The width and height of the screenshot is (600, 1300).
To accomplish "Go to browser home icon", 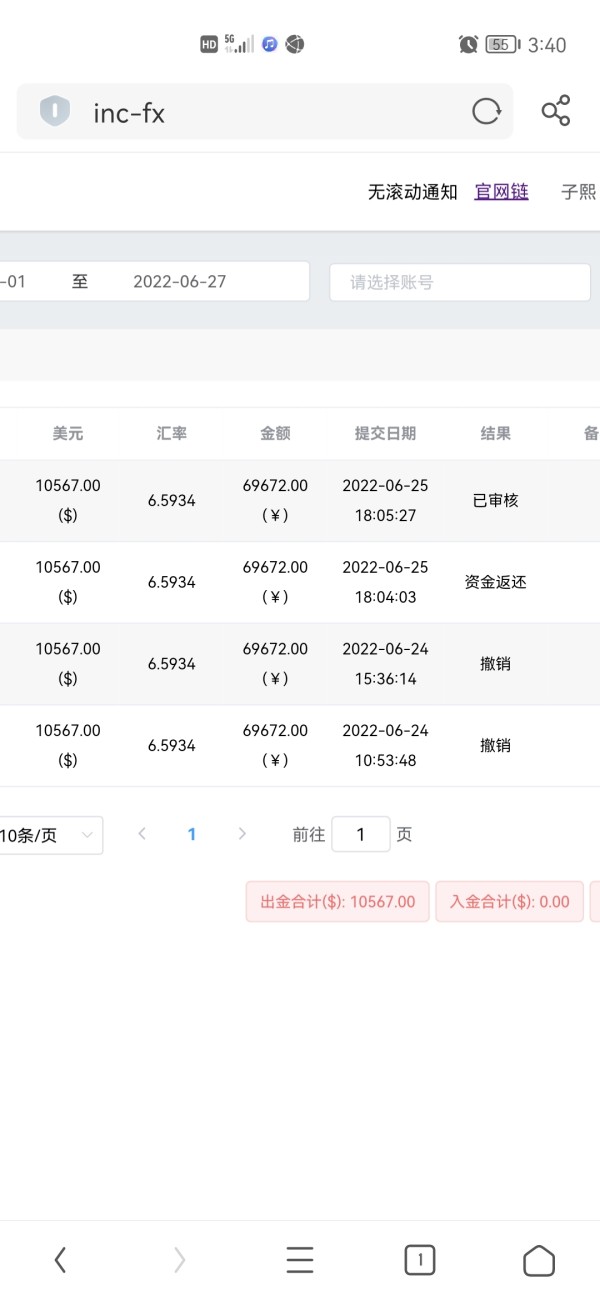I will click(539, 1260).
